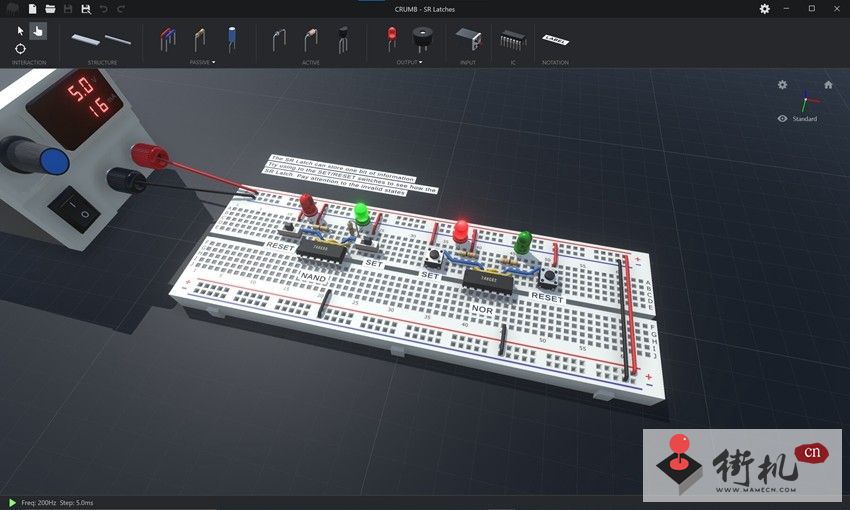The height and width of the screenshot is (510, 850).
Task: Pick the Label notation component
Action: click(556, 40)
